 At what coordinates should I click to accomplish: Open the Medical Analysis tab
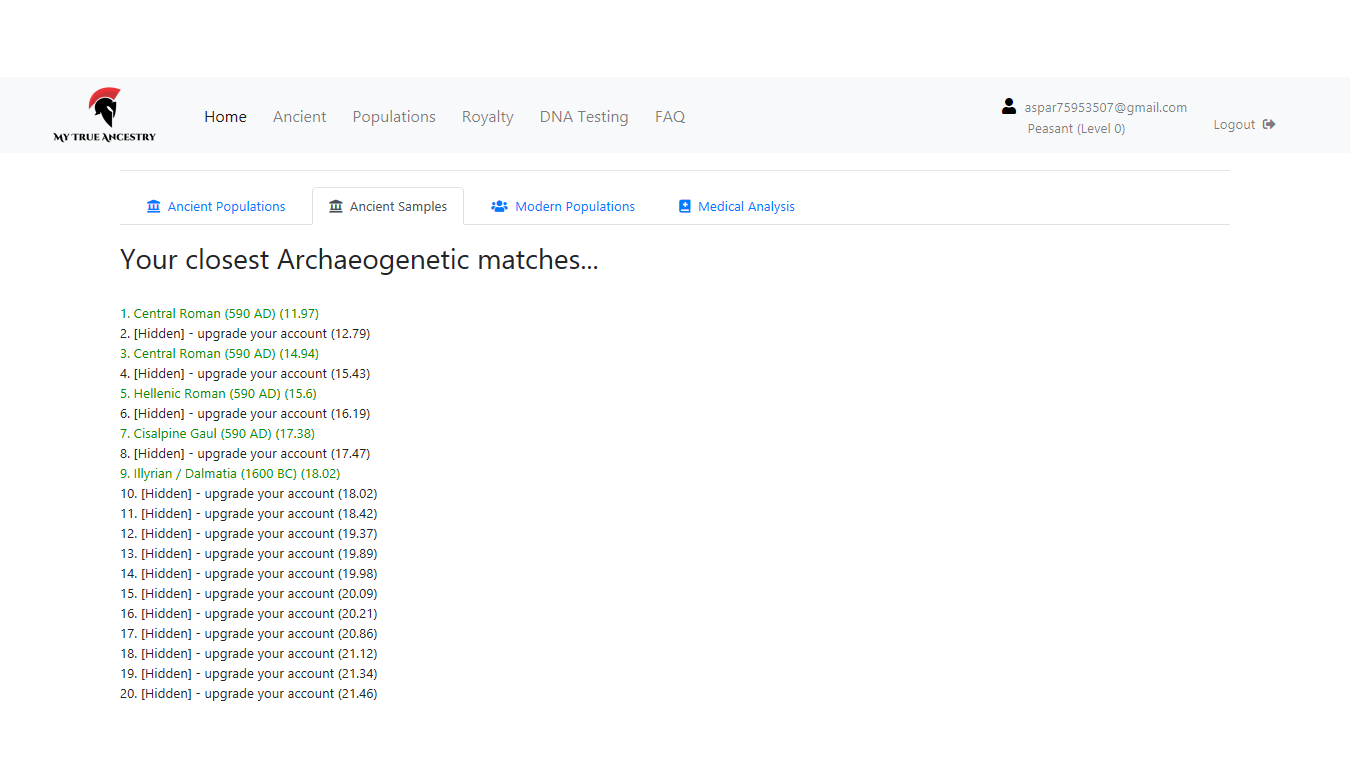[x=737, y=206]
